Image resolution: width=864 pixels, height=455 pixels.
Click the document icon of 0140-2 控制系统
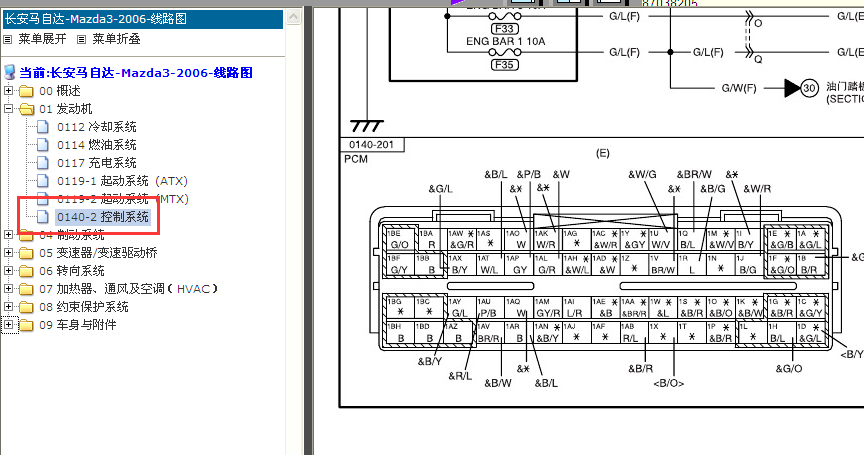pos(43,217)
